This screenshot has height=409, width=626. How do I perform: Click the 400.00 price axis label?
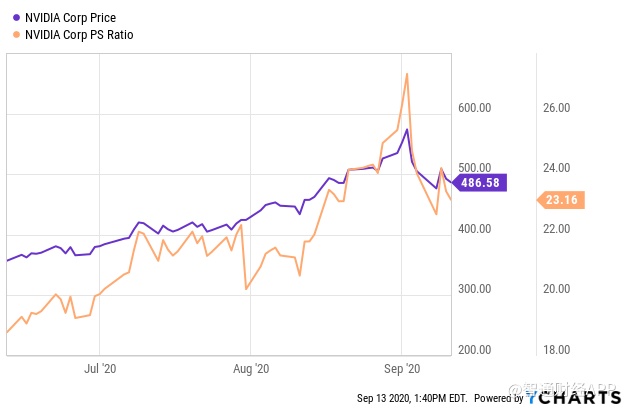coord(474,229)
